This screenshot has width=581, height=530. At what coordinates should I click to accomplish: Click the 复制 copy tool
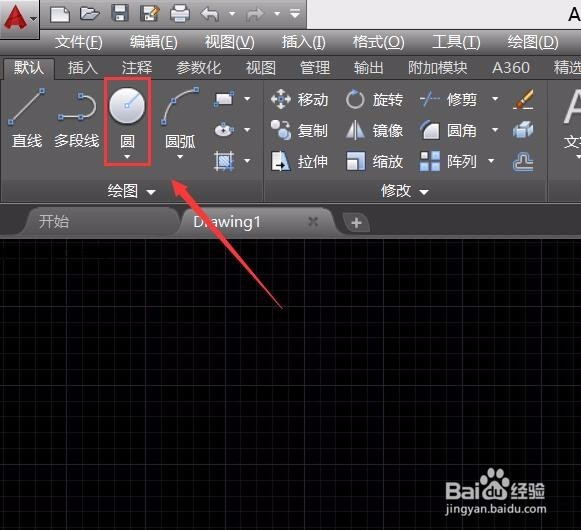[x=299, y=130]
